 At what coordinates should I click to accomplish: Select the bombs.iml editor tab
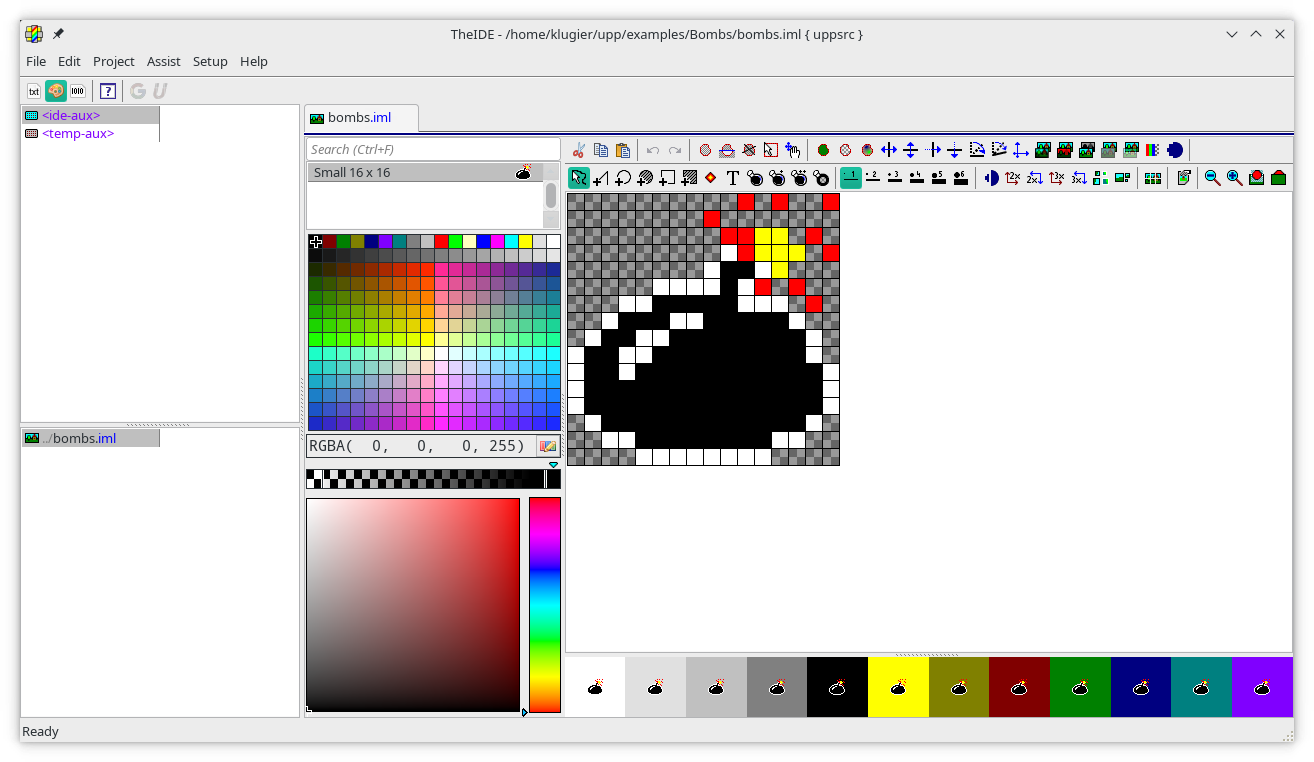(x=360, y=118)
